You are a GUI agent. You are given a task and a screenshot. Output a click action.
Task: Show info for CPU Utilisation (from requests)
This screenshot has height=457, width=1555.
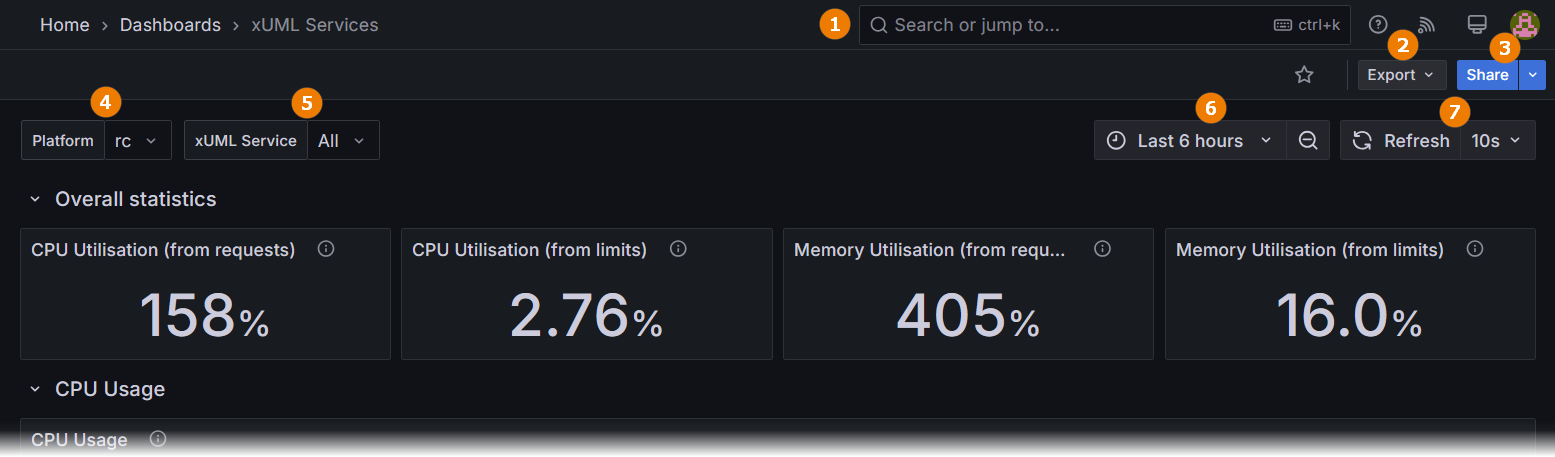coord(325,249)
